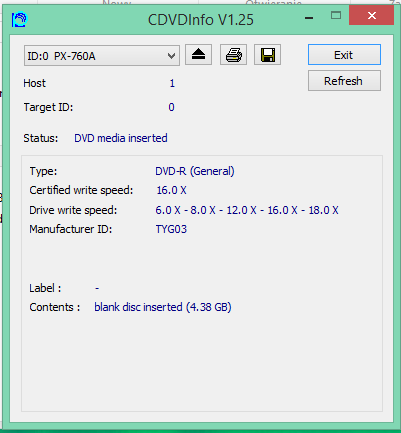Click the drive write speed list '6.0 X - 8.0 X'
This screenshot has height=433, width=401.
247,210
